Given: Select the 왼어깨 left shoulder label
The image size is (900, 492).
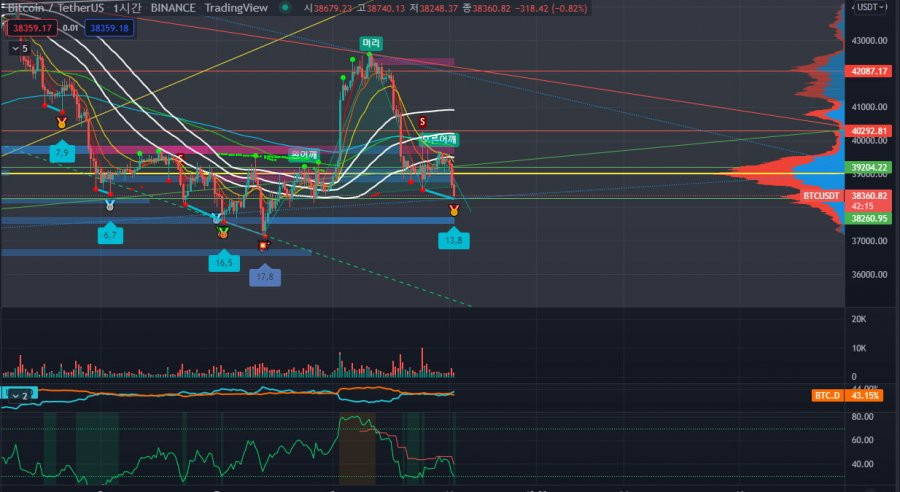Looking at the screenshot, I should coord(304,155).
